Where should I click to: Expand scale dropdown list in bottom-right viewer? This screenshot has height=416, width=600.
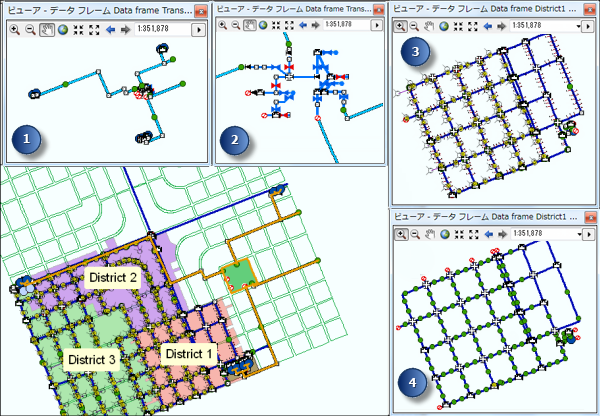[579, 234]
